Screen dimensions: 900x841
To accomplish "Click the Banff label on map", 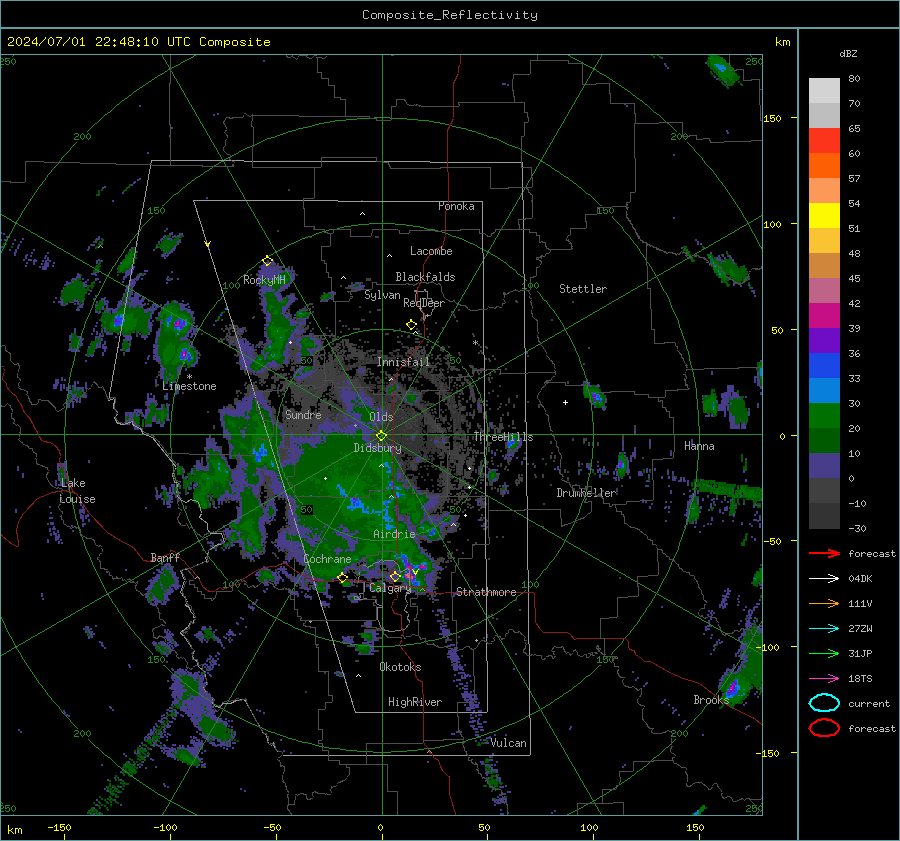I will pyautogui.click(x=165, y=558).
